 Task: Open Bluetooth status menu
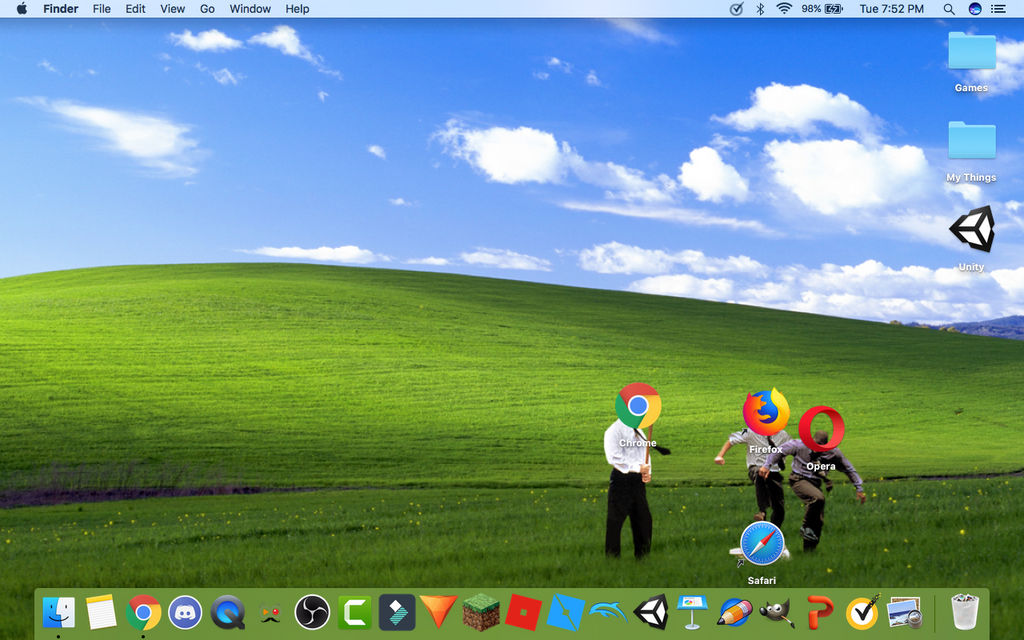coord(760,8)
